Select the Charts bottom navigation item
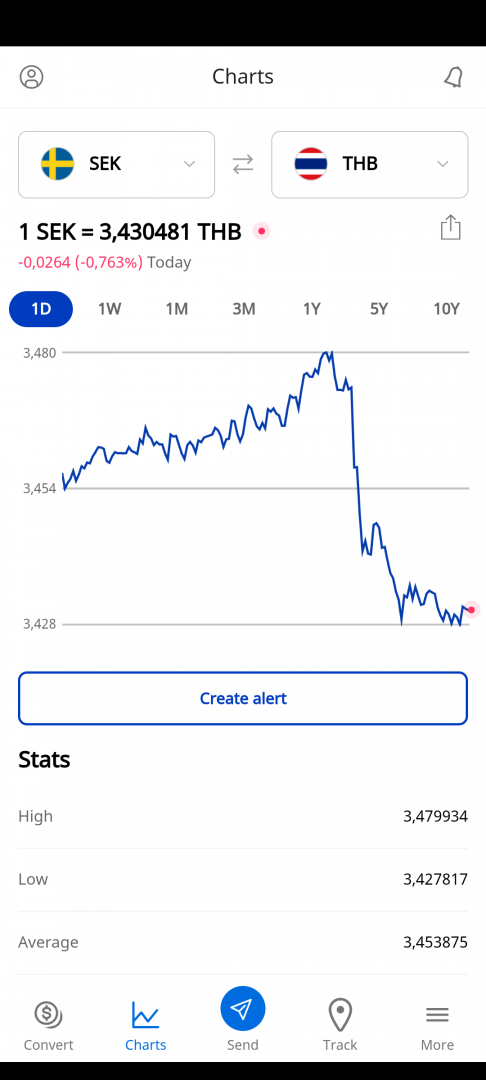Screen dimensions: 486x1080 pos(145,1026)
